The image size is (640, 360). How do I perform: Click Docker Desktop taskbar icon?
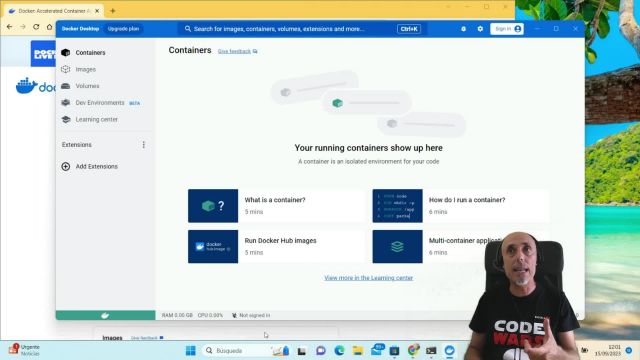pos(449,351)
